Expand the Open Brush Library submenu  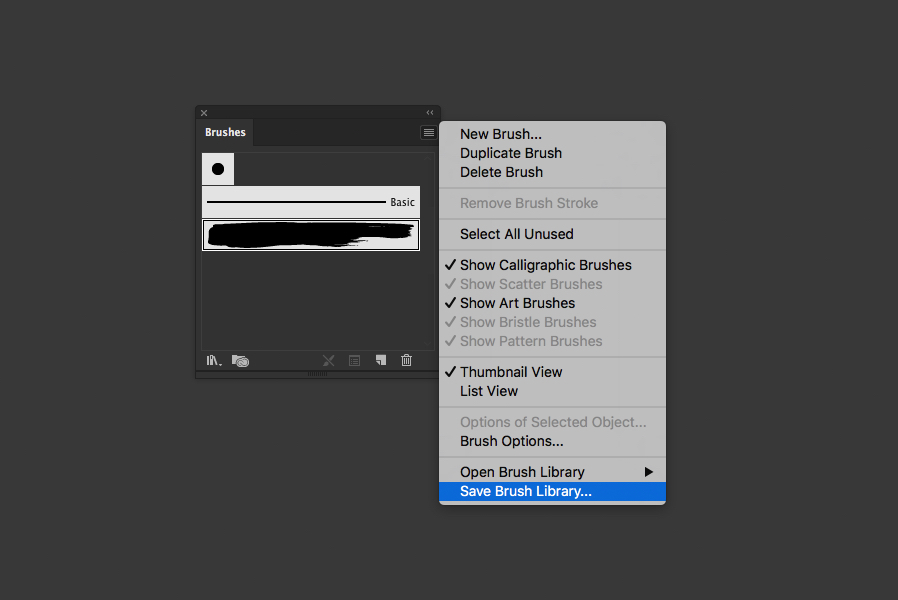649,471
